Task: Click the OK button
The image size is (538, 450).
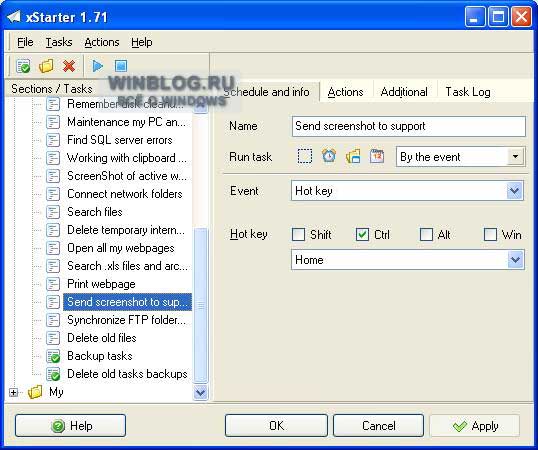Action: coord(276,426)
